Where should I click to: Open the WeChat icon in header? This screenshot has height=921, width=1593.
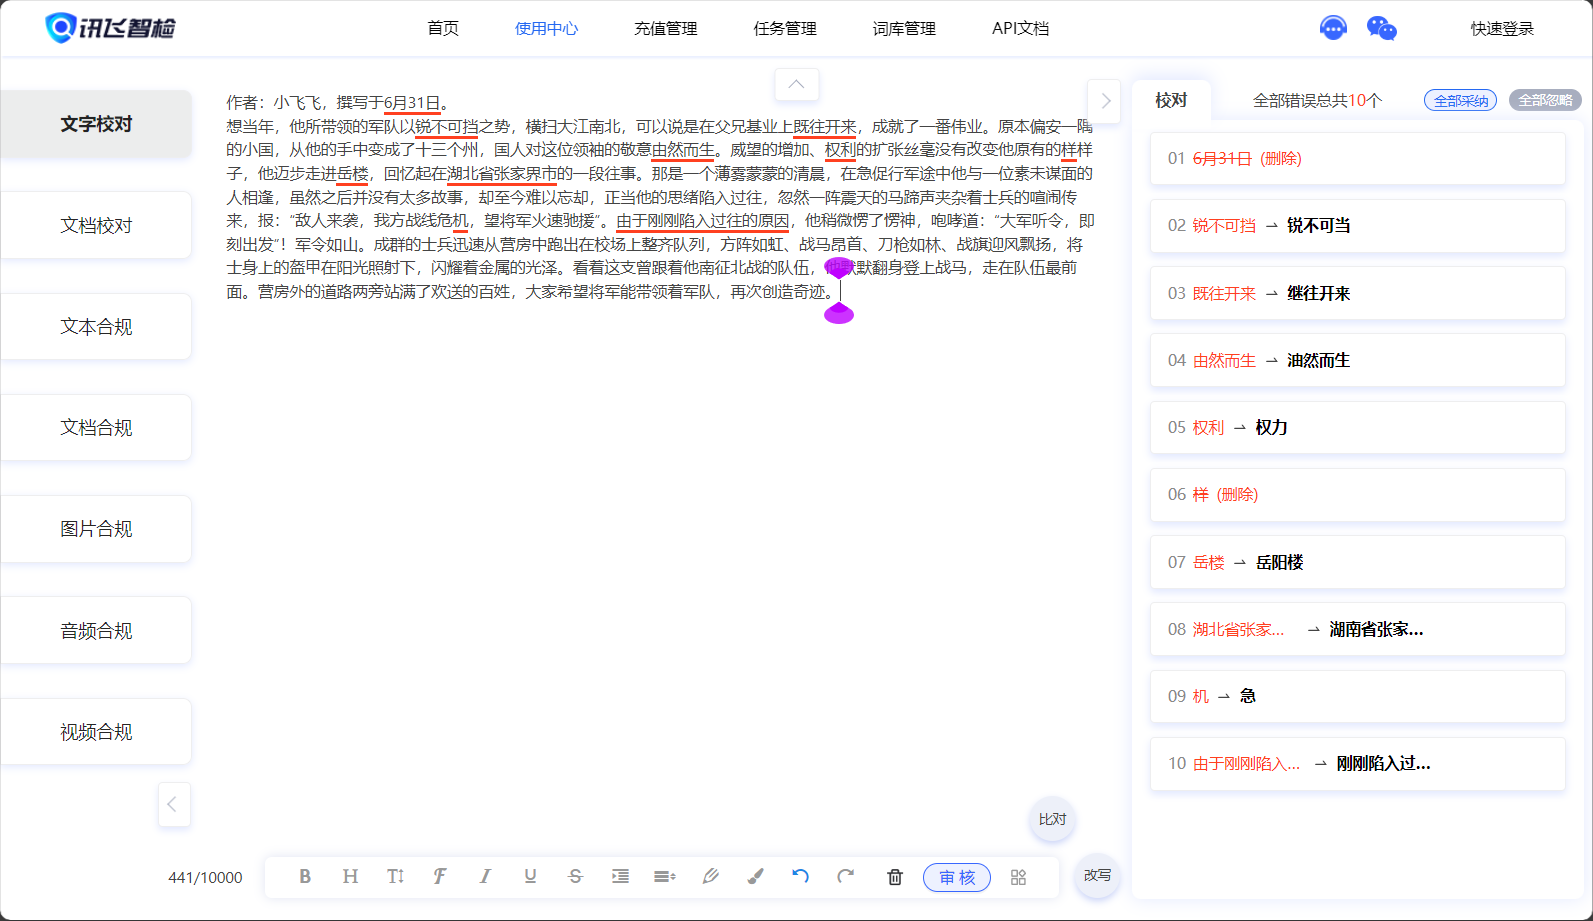tap(1381, 28)
